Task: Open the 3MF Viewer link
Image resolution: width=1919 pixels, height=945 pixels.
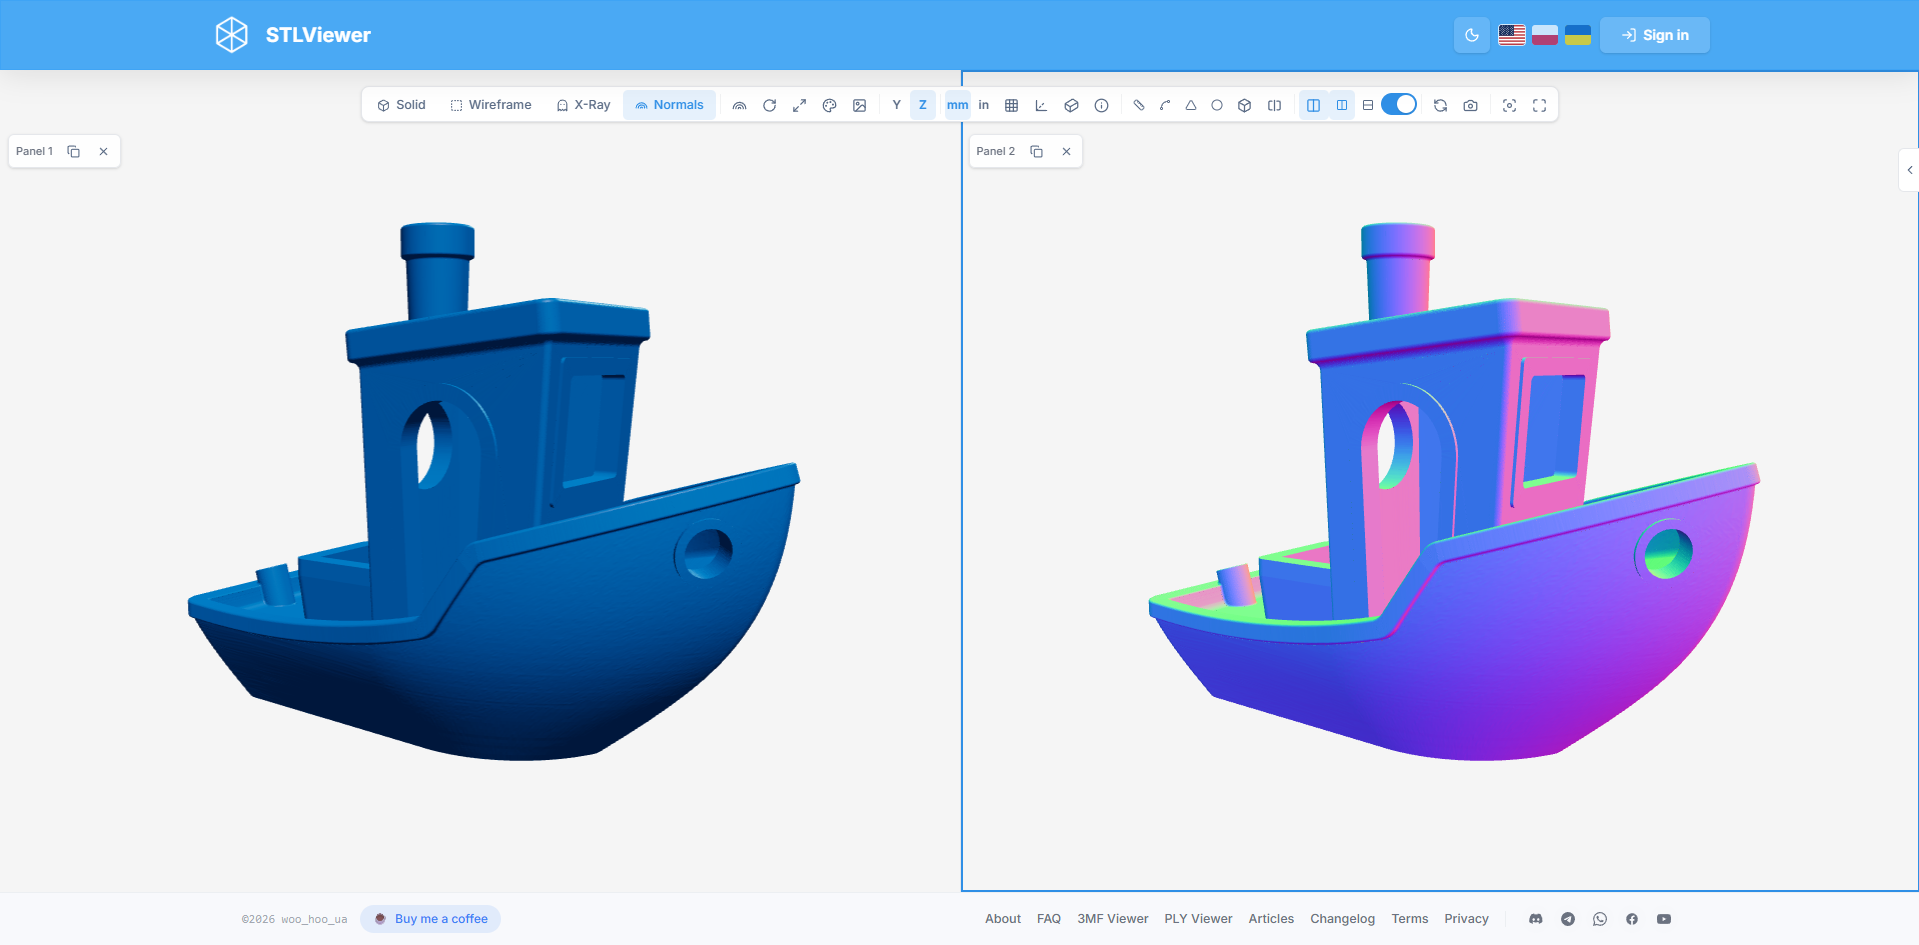Action: point(1113,919)
